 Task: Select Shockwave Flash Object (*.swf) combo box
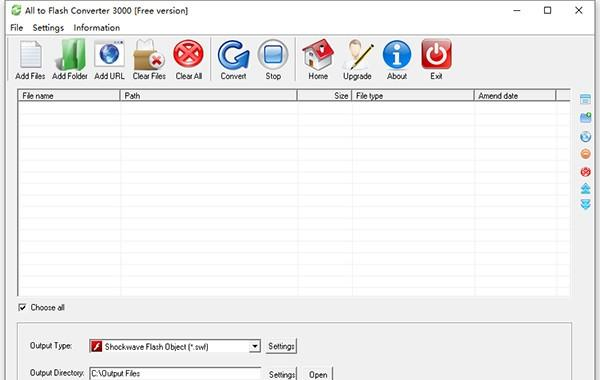click(x=175, y=346)
